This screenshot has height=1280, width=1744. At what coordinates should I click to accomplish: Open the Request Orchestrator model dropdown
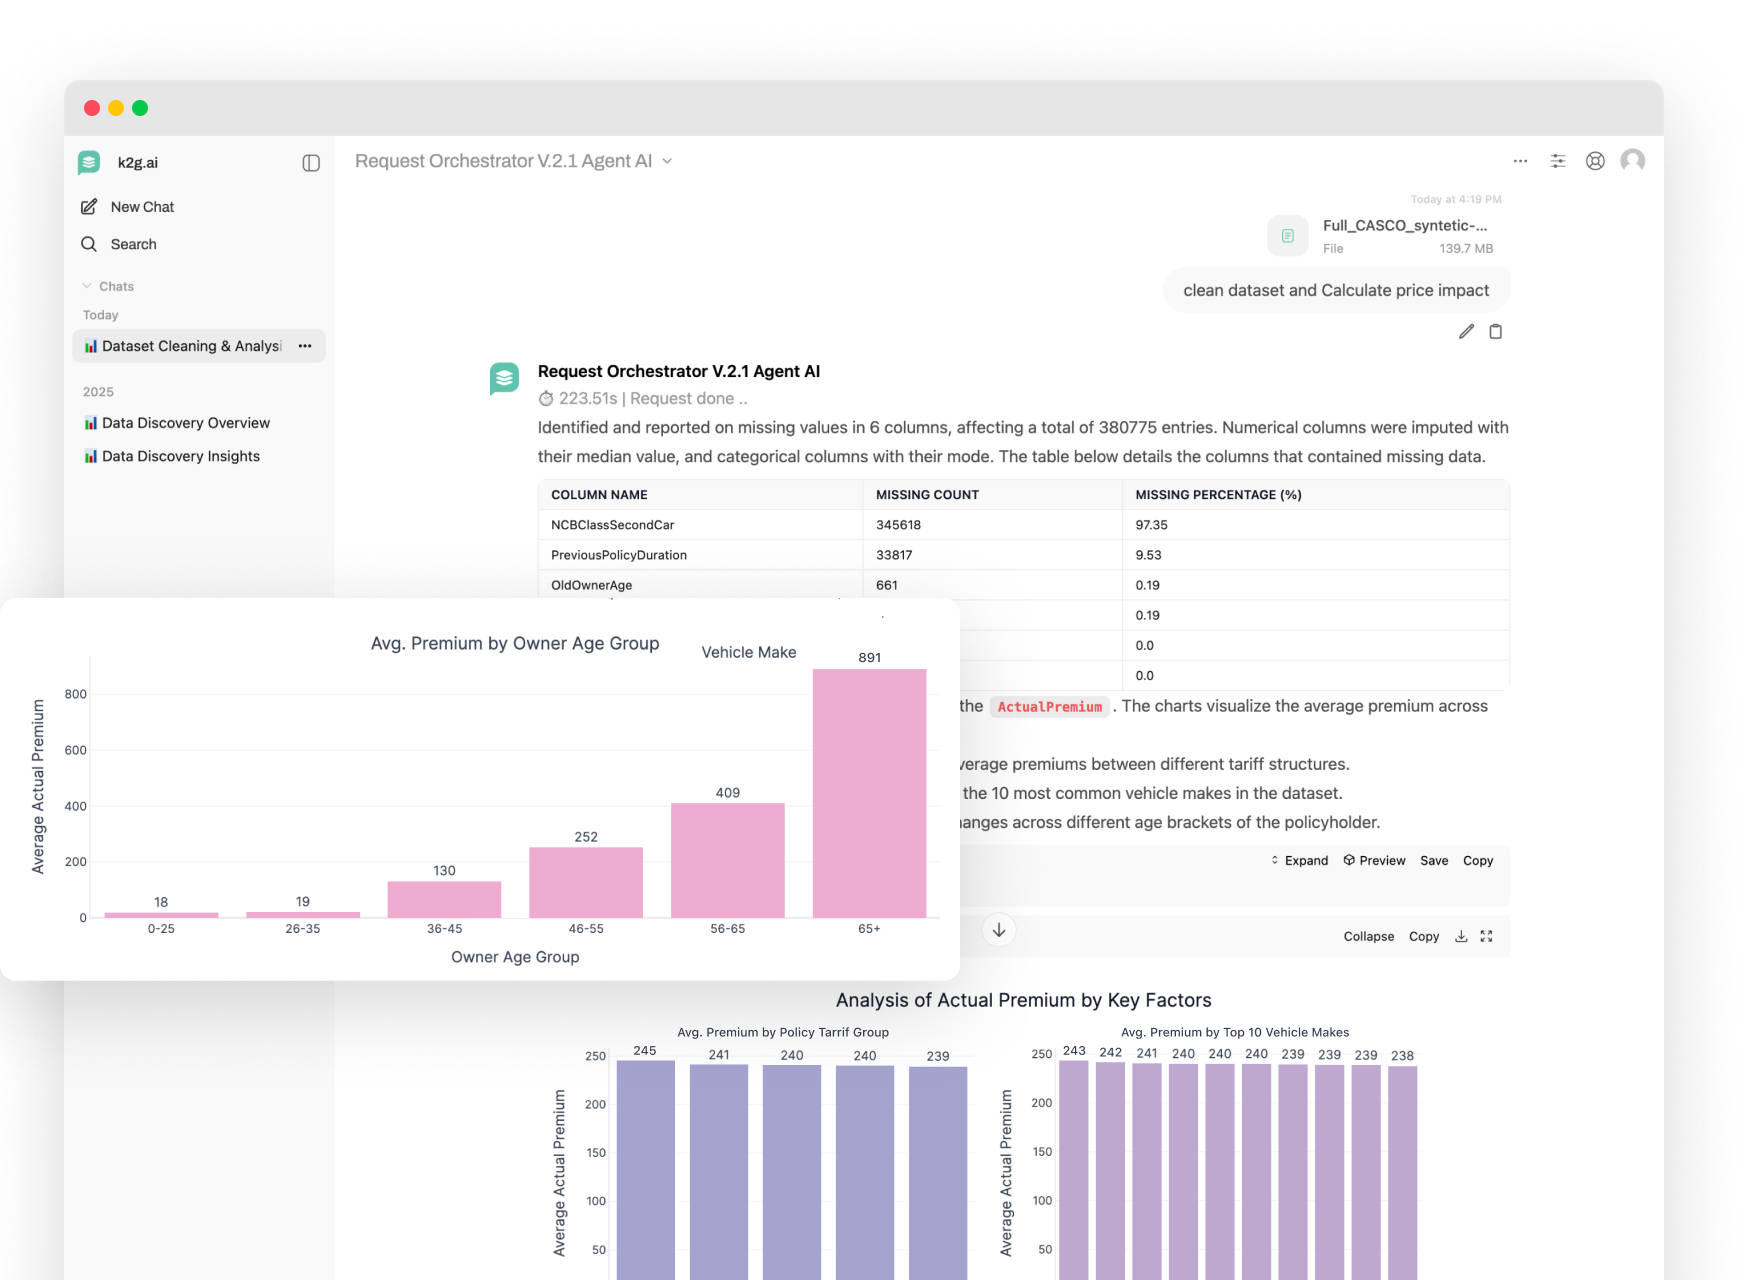(x=514, y=161)
